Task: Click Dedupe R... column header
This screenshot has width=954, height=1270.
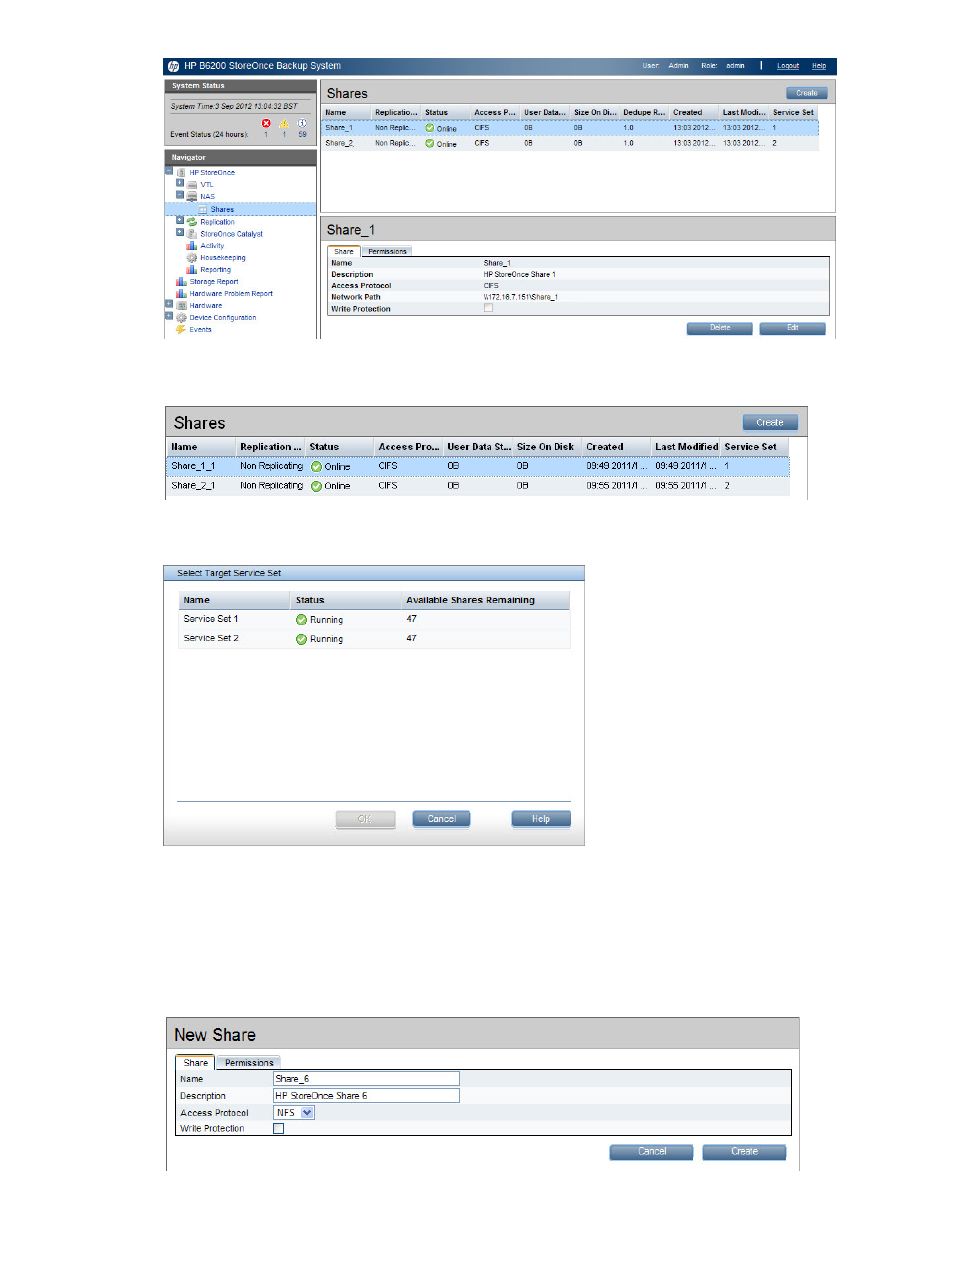Action: point(644,112)
